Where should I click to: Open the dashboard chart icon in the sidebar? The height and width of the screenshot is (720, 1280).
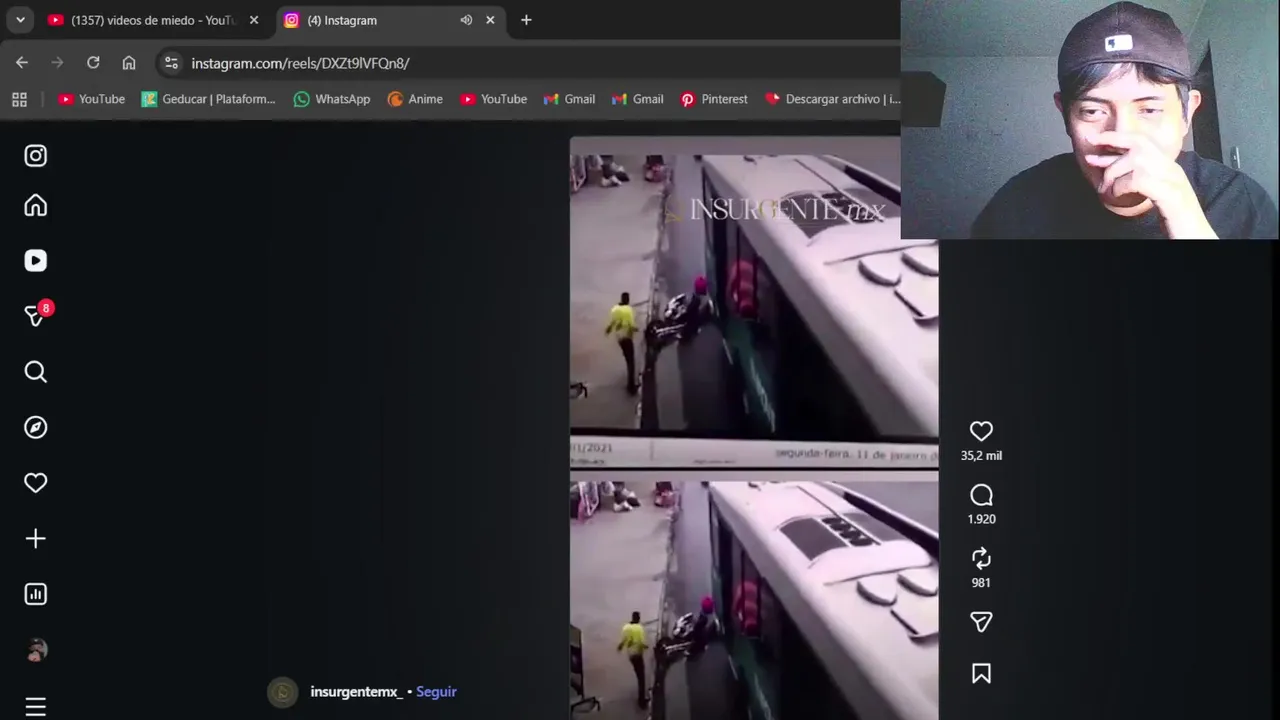pos(36,594)
